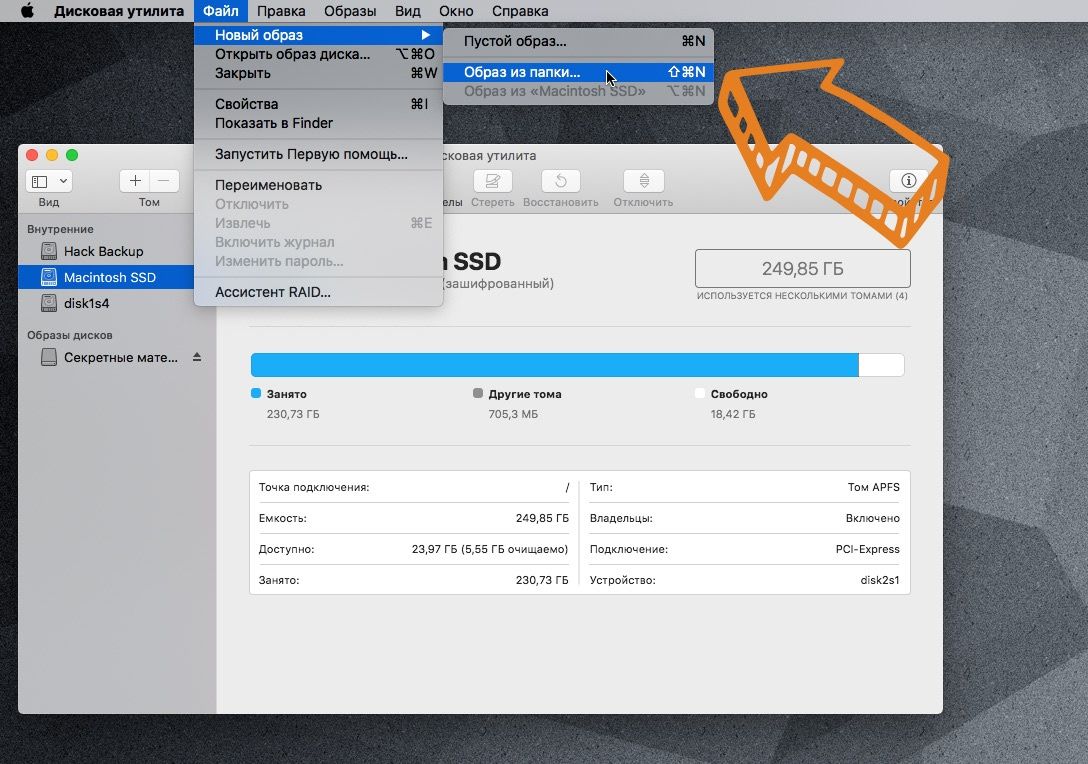Click the Восстановить restore toolbar icon
Screen dimensions: 1088x764
(561, 181)
